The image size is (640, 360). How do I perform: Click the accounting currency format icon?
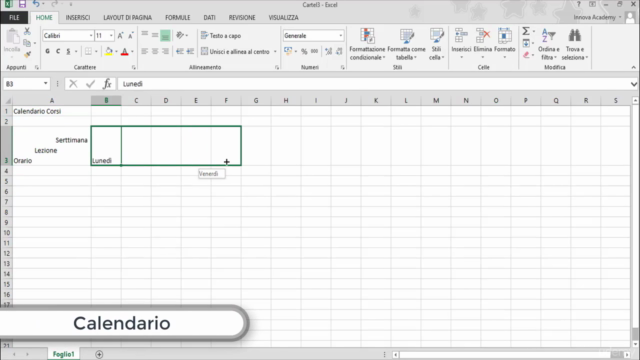click(288, 51)
